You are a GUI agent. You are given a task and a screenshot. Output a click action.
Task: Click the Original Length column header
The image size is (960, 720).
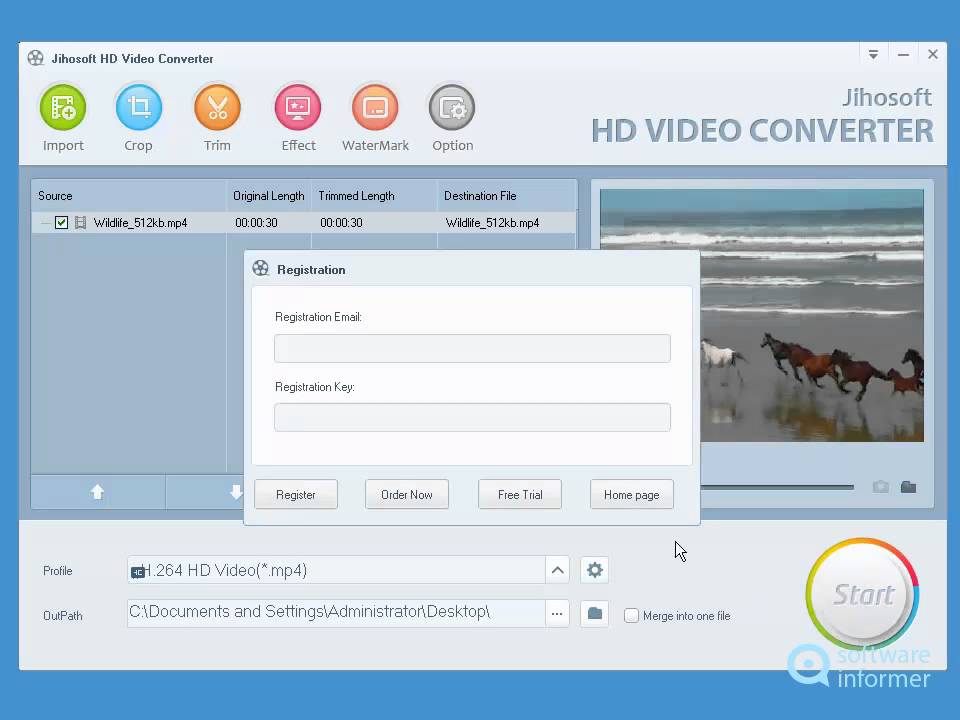pos(269,196)
